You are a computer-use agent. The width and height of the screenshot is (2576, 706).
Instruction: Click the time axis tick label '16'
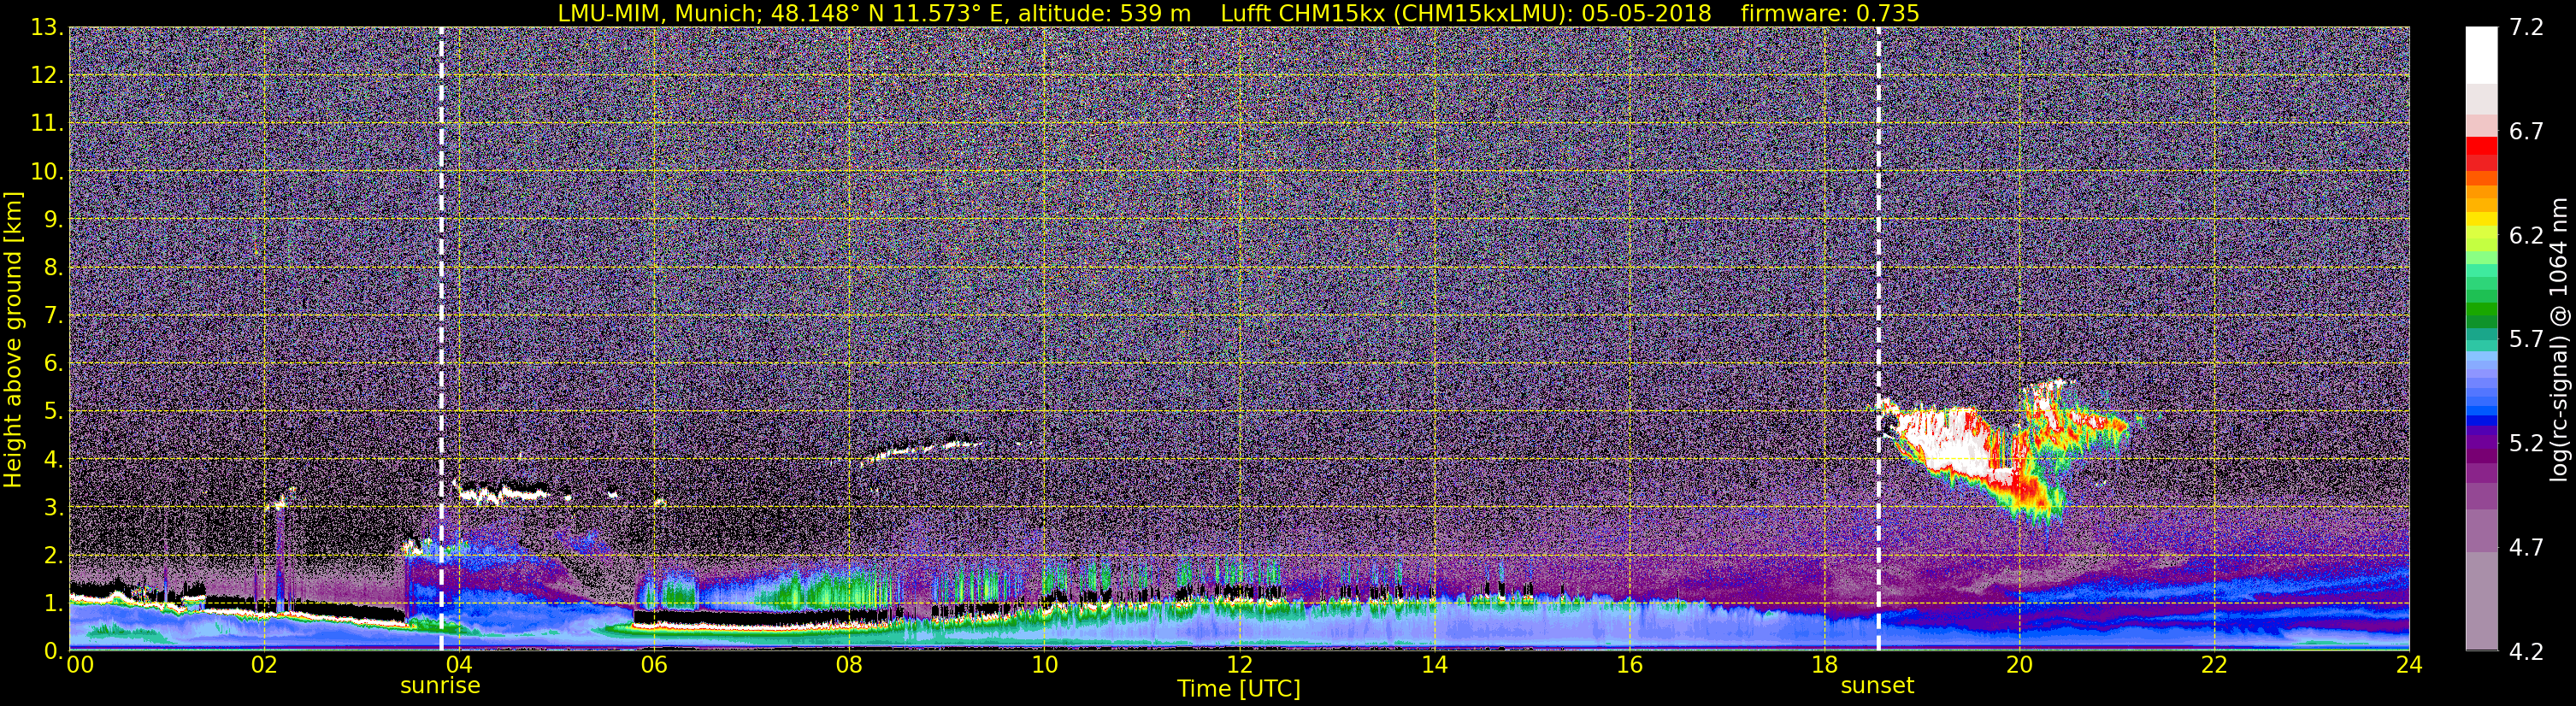pyautogui.click(x=1629, y=665)
